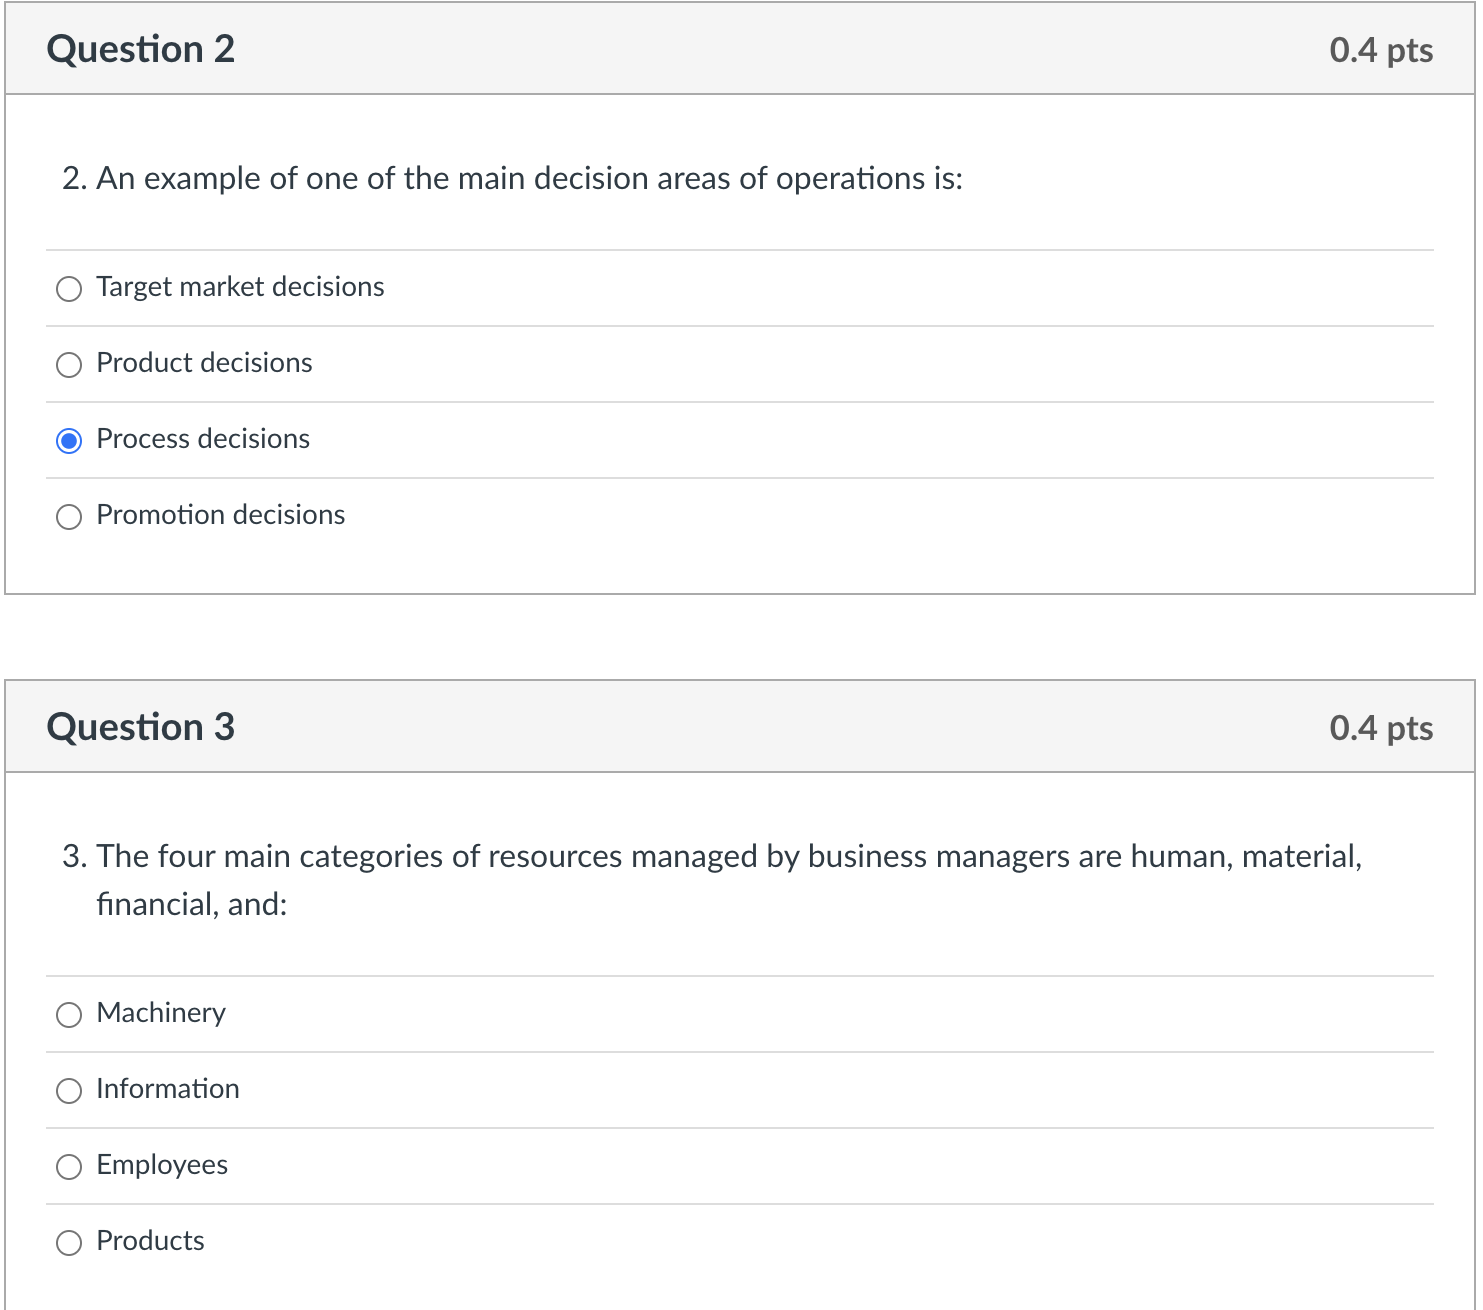
Task: Select the Products radio button
Action: click(69, 1243)
